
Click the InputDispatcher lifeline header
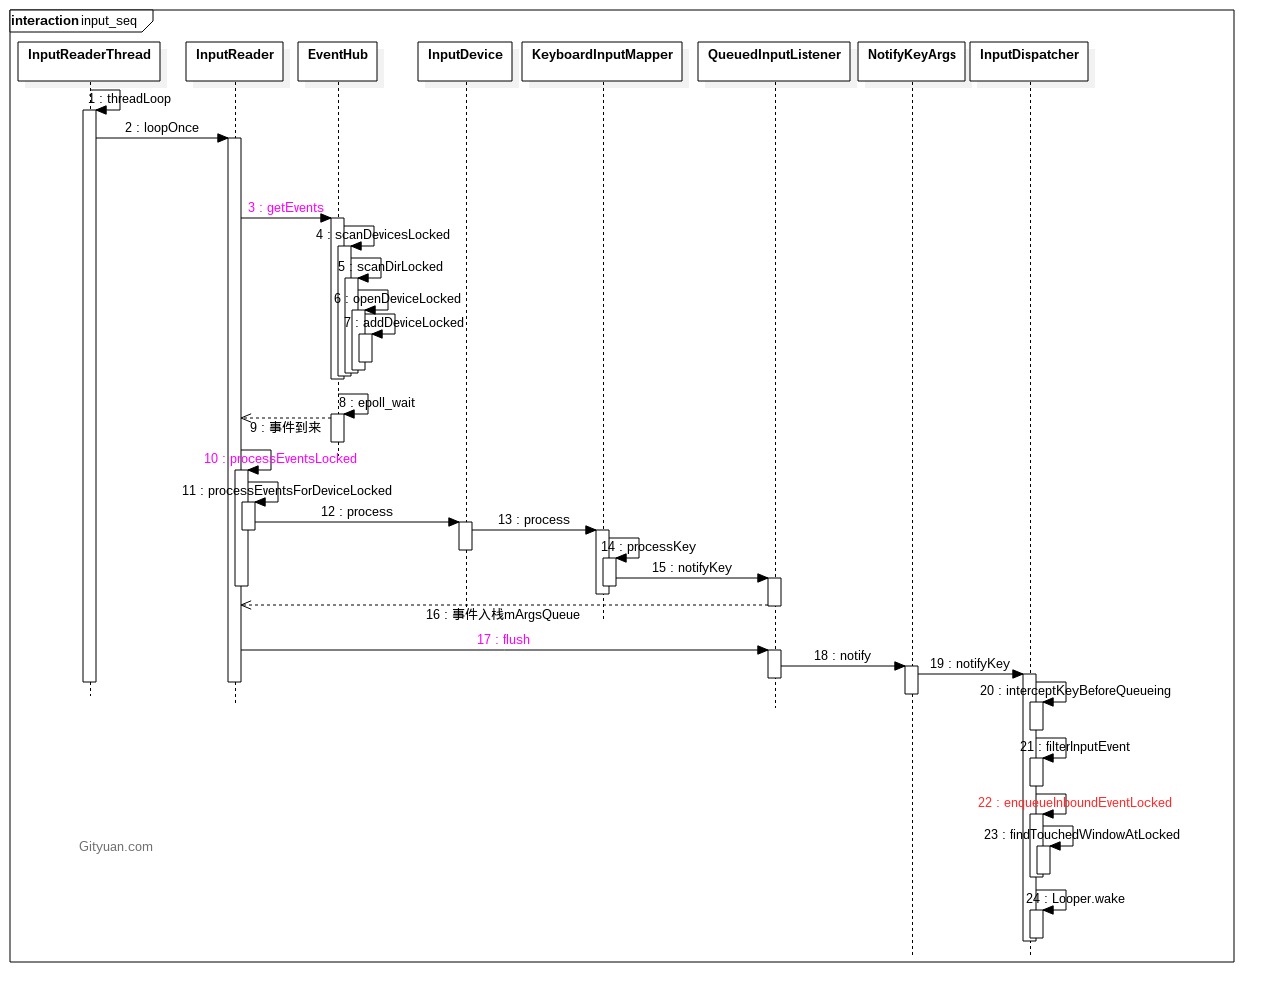point(1029,60)
